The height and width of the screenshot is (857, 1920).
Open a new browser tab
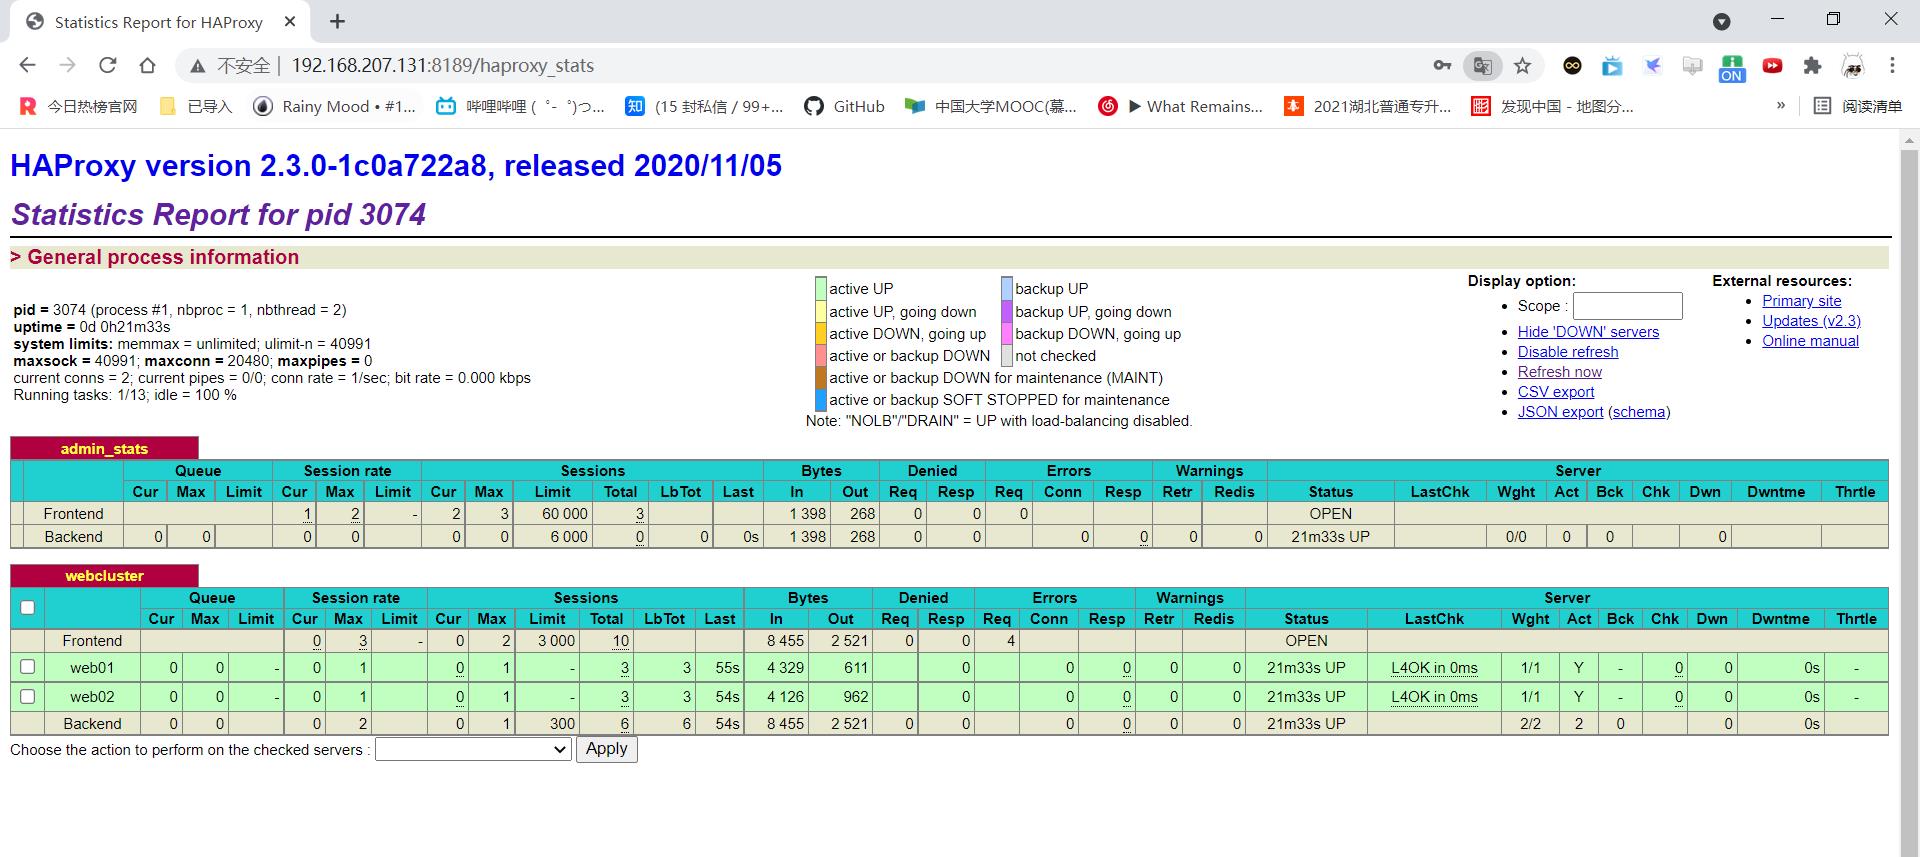tap(337, 21)
